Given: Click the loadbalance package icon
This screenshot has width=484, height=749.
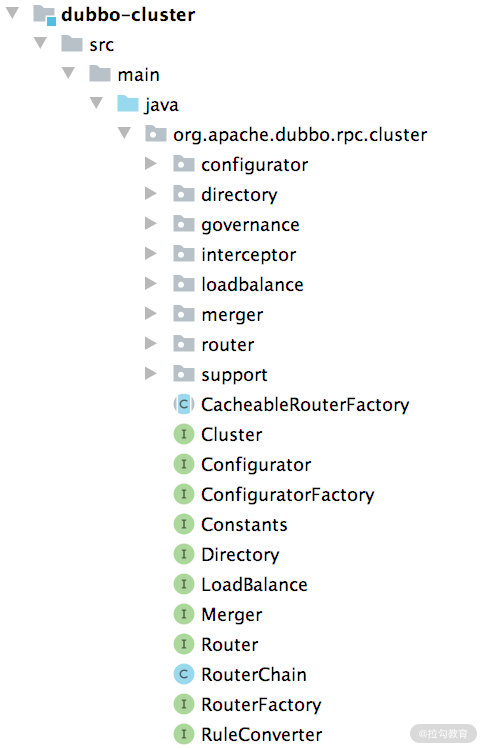Looking at the screenshot, I should [x=183, y=284].
